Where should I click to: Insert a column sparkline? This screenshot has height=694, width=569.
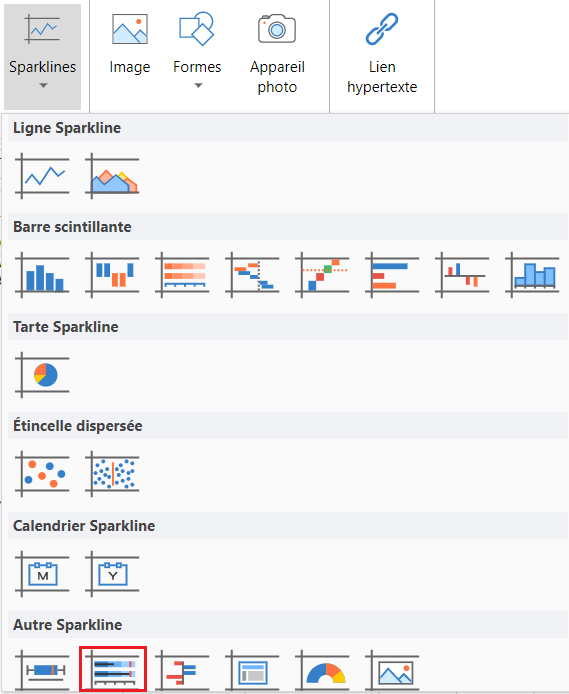pyautogui.click(x=42, y=275)
